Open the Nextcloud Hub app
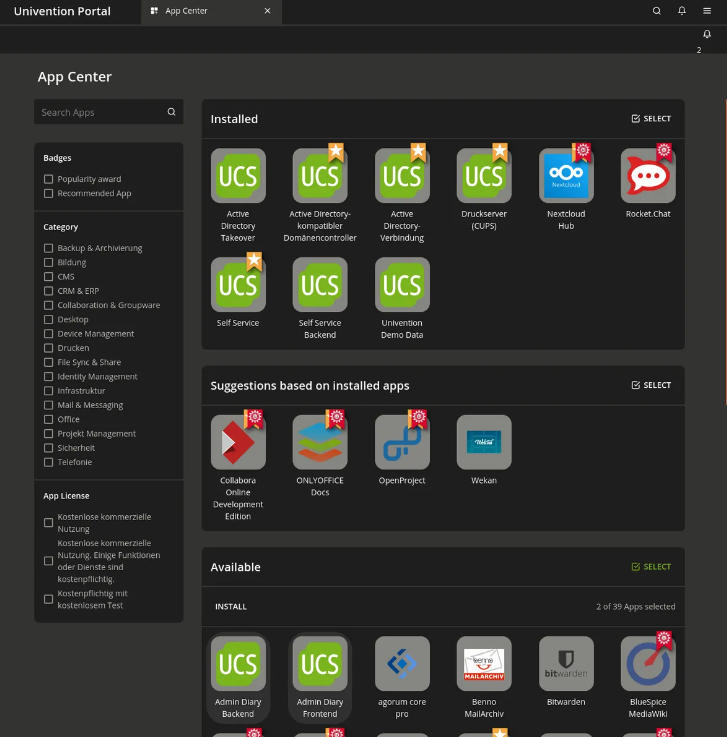The image size is (727, 737). click(x=566, y=176)
